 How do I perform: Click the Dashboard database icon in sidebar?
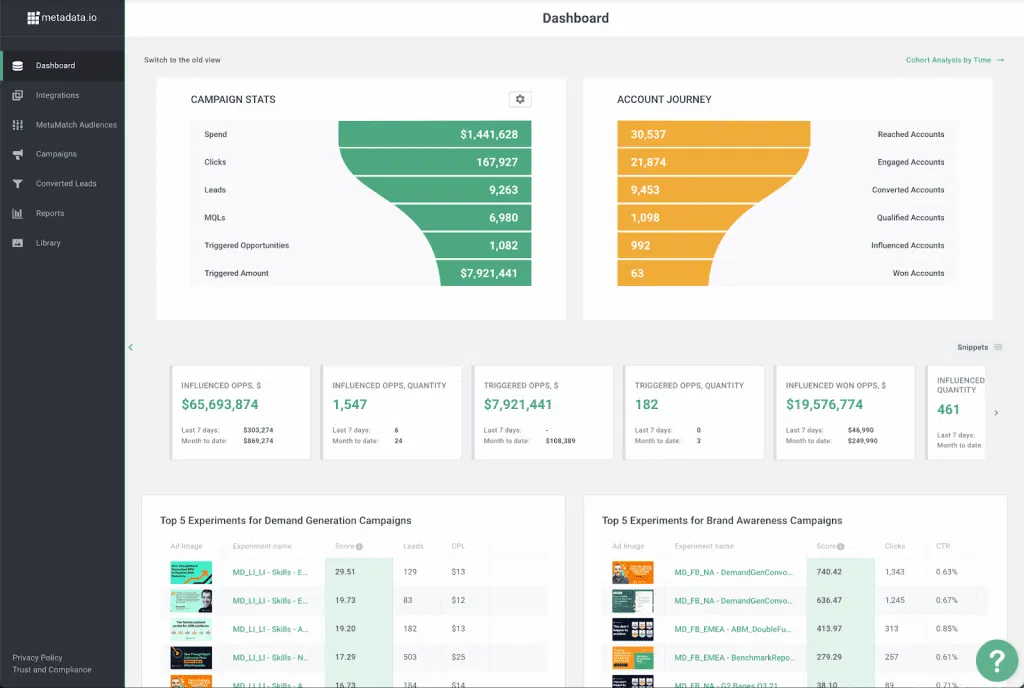click(x=18, y=66)
